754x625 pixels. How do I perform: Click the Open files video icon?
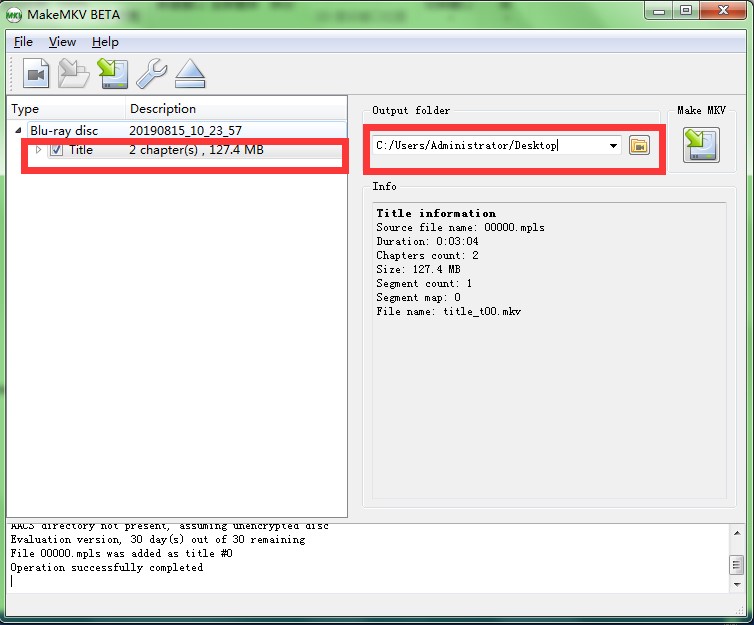point(36,74)
